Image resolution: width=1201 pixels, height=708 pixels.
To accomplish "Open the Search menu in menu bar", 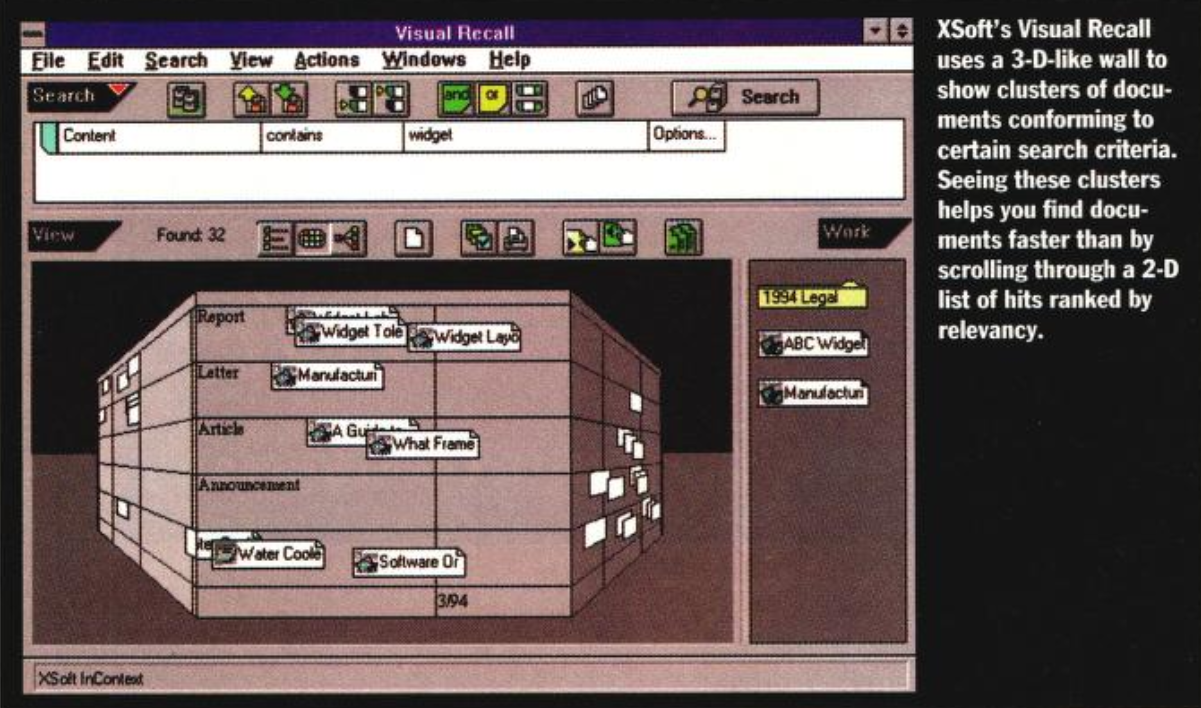I will point(176,61).
